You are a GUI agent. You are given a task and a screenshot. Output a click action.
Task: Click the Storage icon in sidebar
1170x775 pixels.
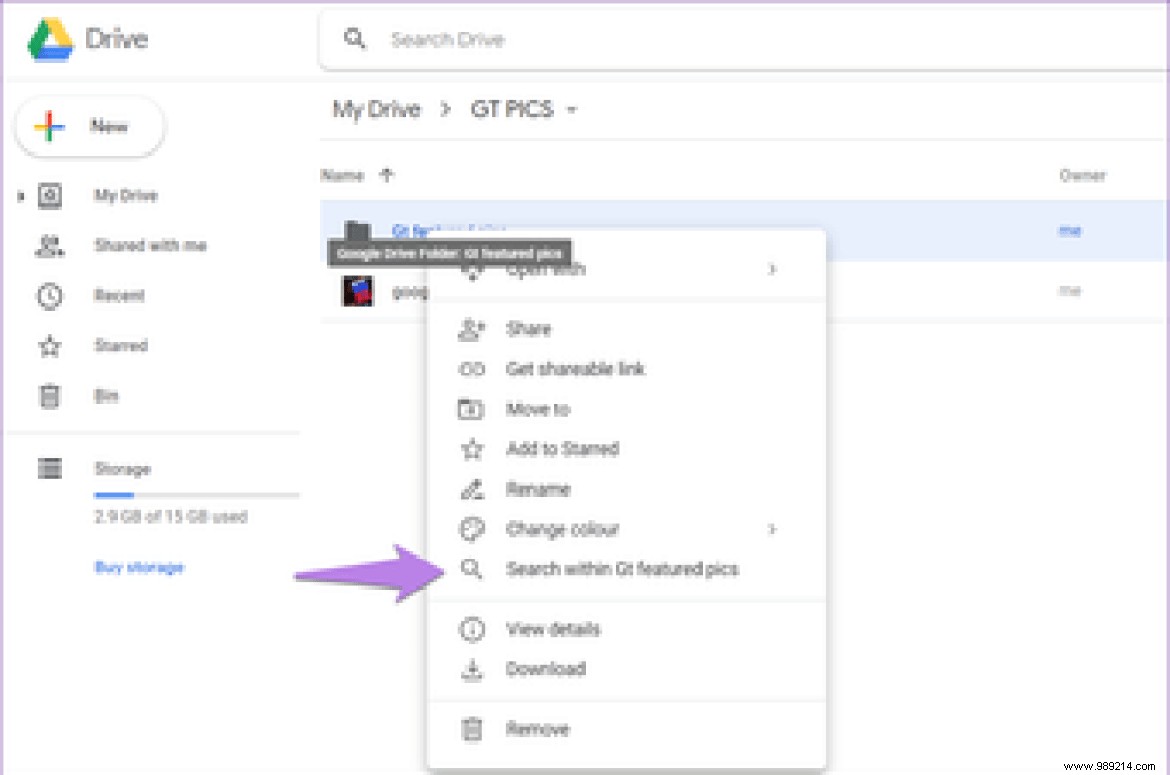tap(49, 468)
